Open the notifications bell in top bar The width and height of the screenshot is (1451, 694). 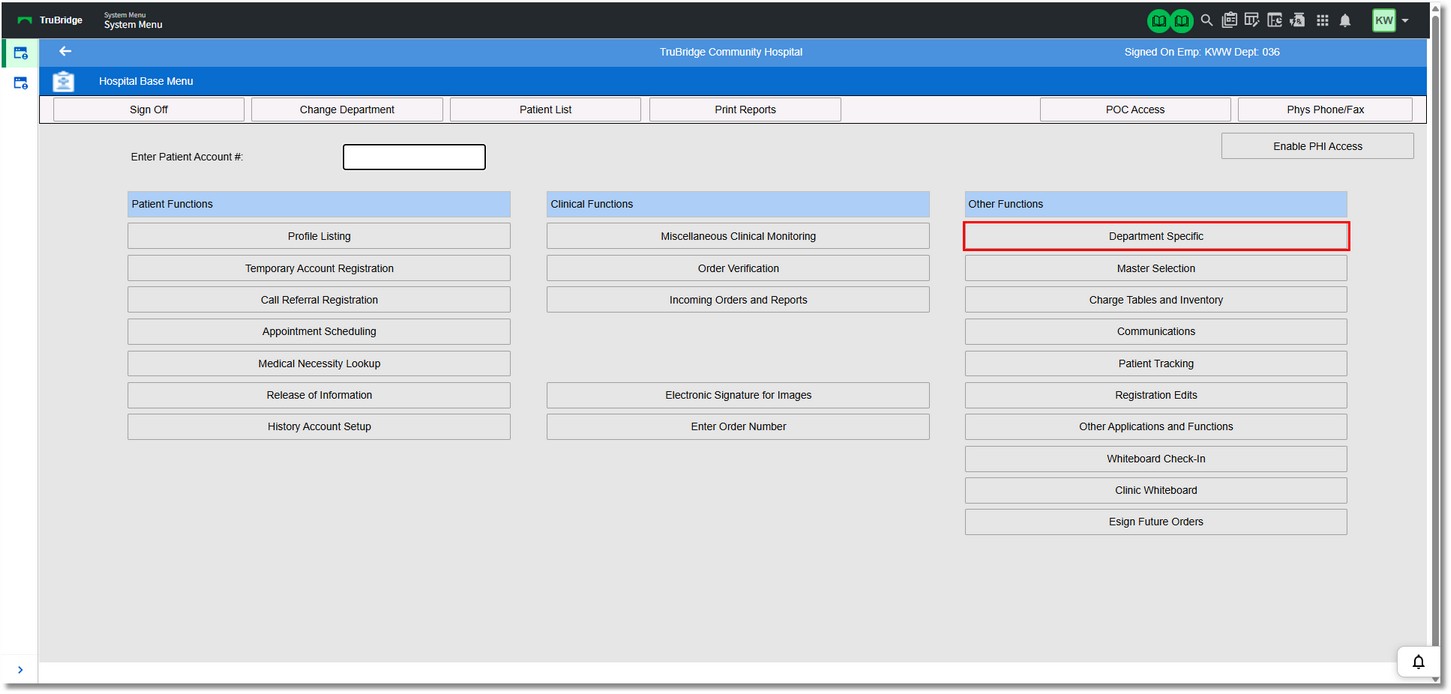(x=1345, y=20)
